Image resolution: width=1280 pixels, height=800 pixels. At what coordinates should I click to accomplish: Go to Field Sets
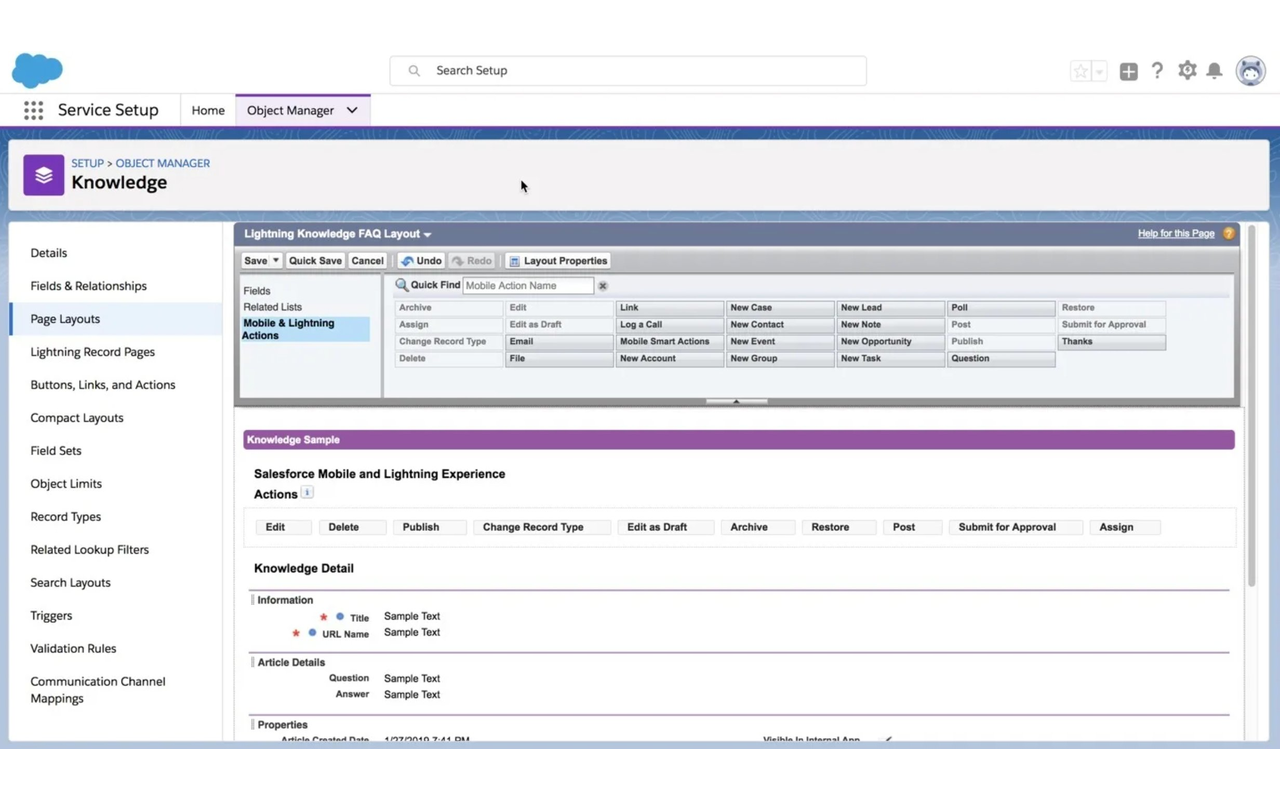(56, 451)
